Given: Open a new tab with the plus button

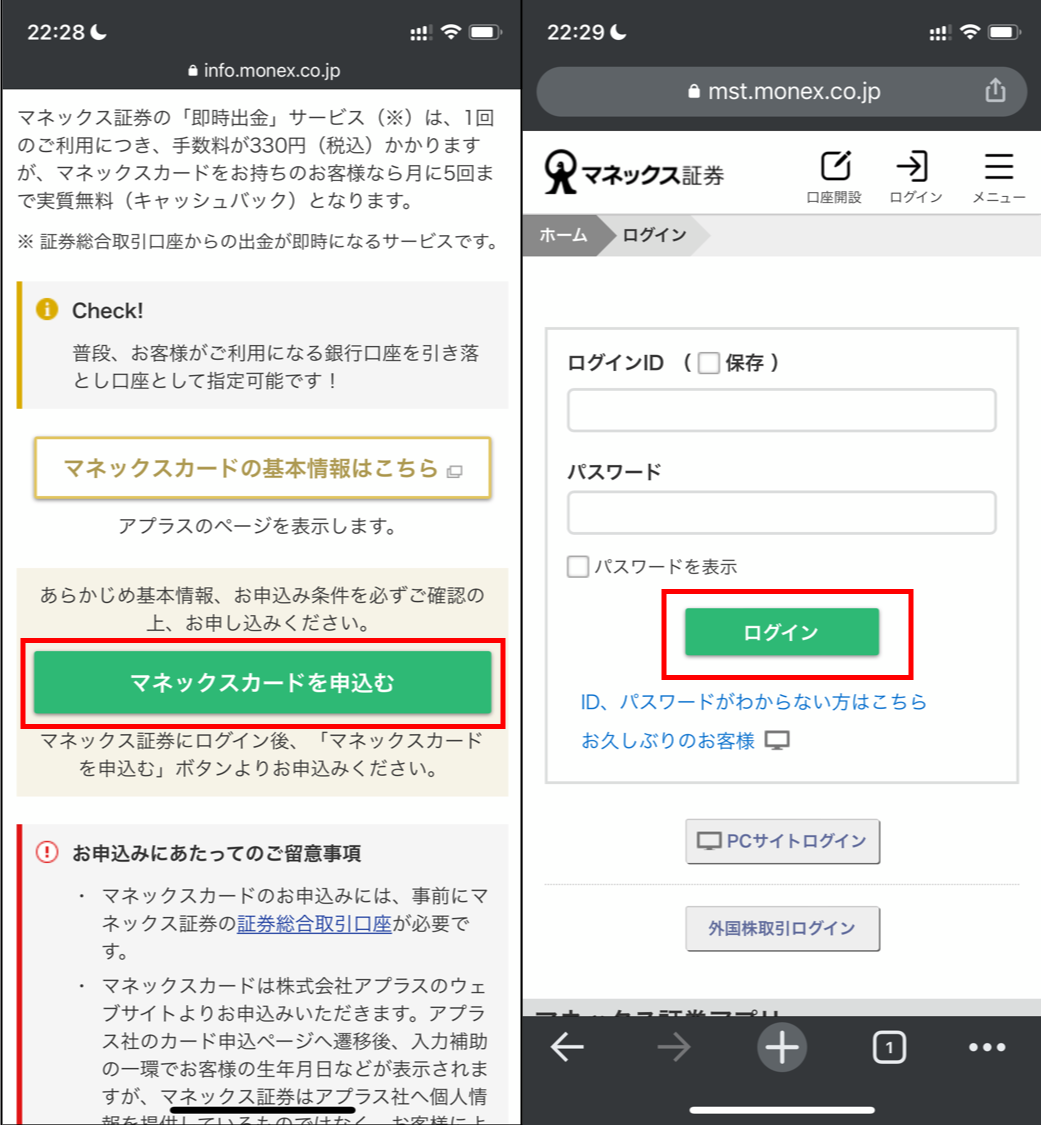Looking at the screenshot, I should point(782,1048).
